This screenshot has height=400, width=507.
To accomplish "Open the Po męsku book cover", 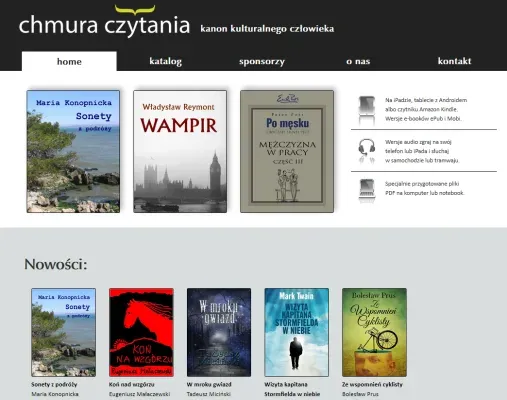I will click(x=287, y=151).
